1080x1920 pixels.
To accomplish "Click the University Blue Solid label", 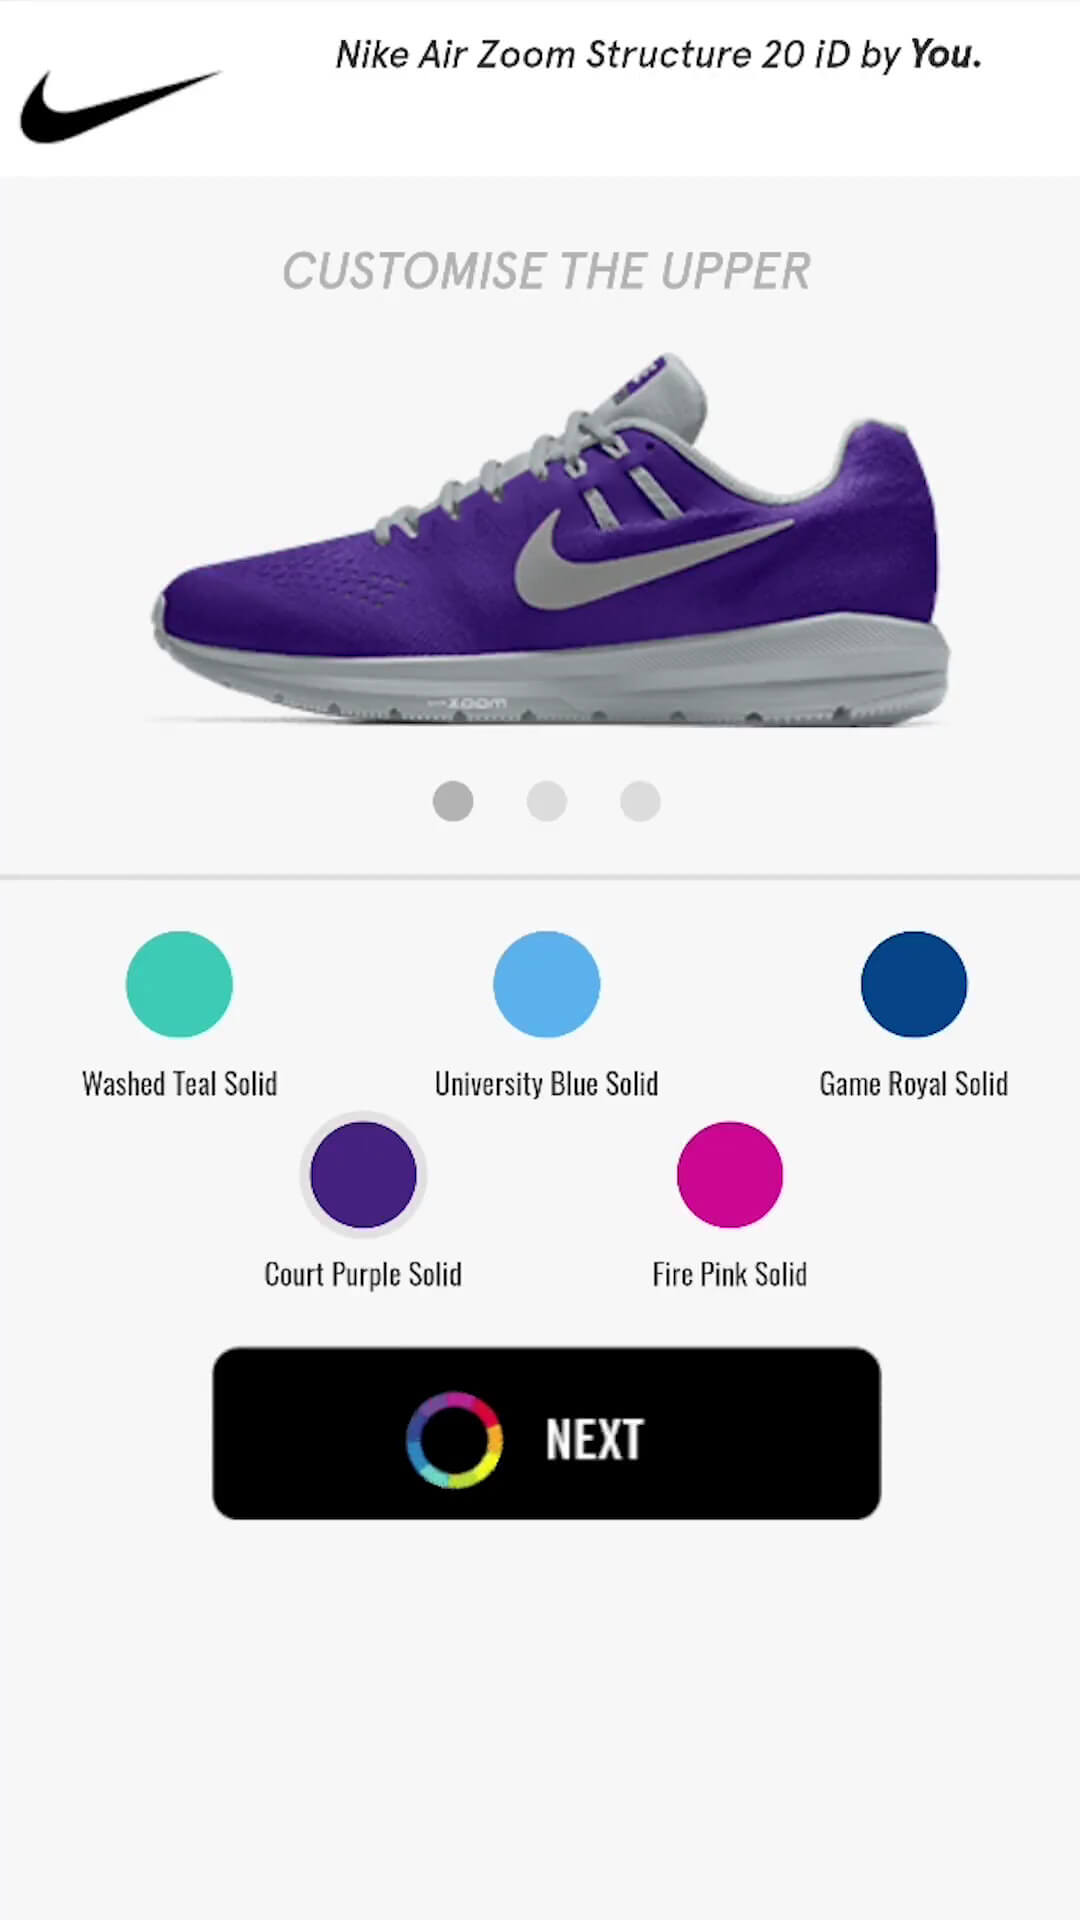I will click(x=546, y=1084).
